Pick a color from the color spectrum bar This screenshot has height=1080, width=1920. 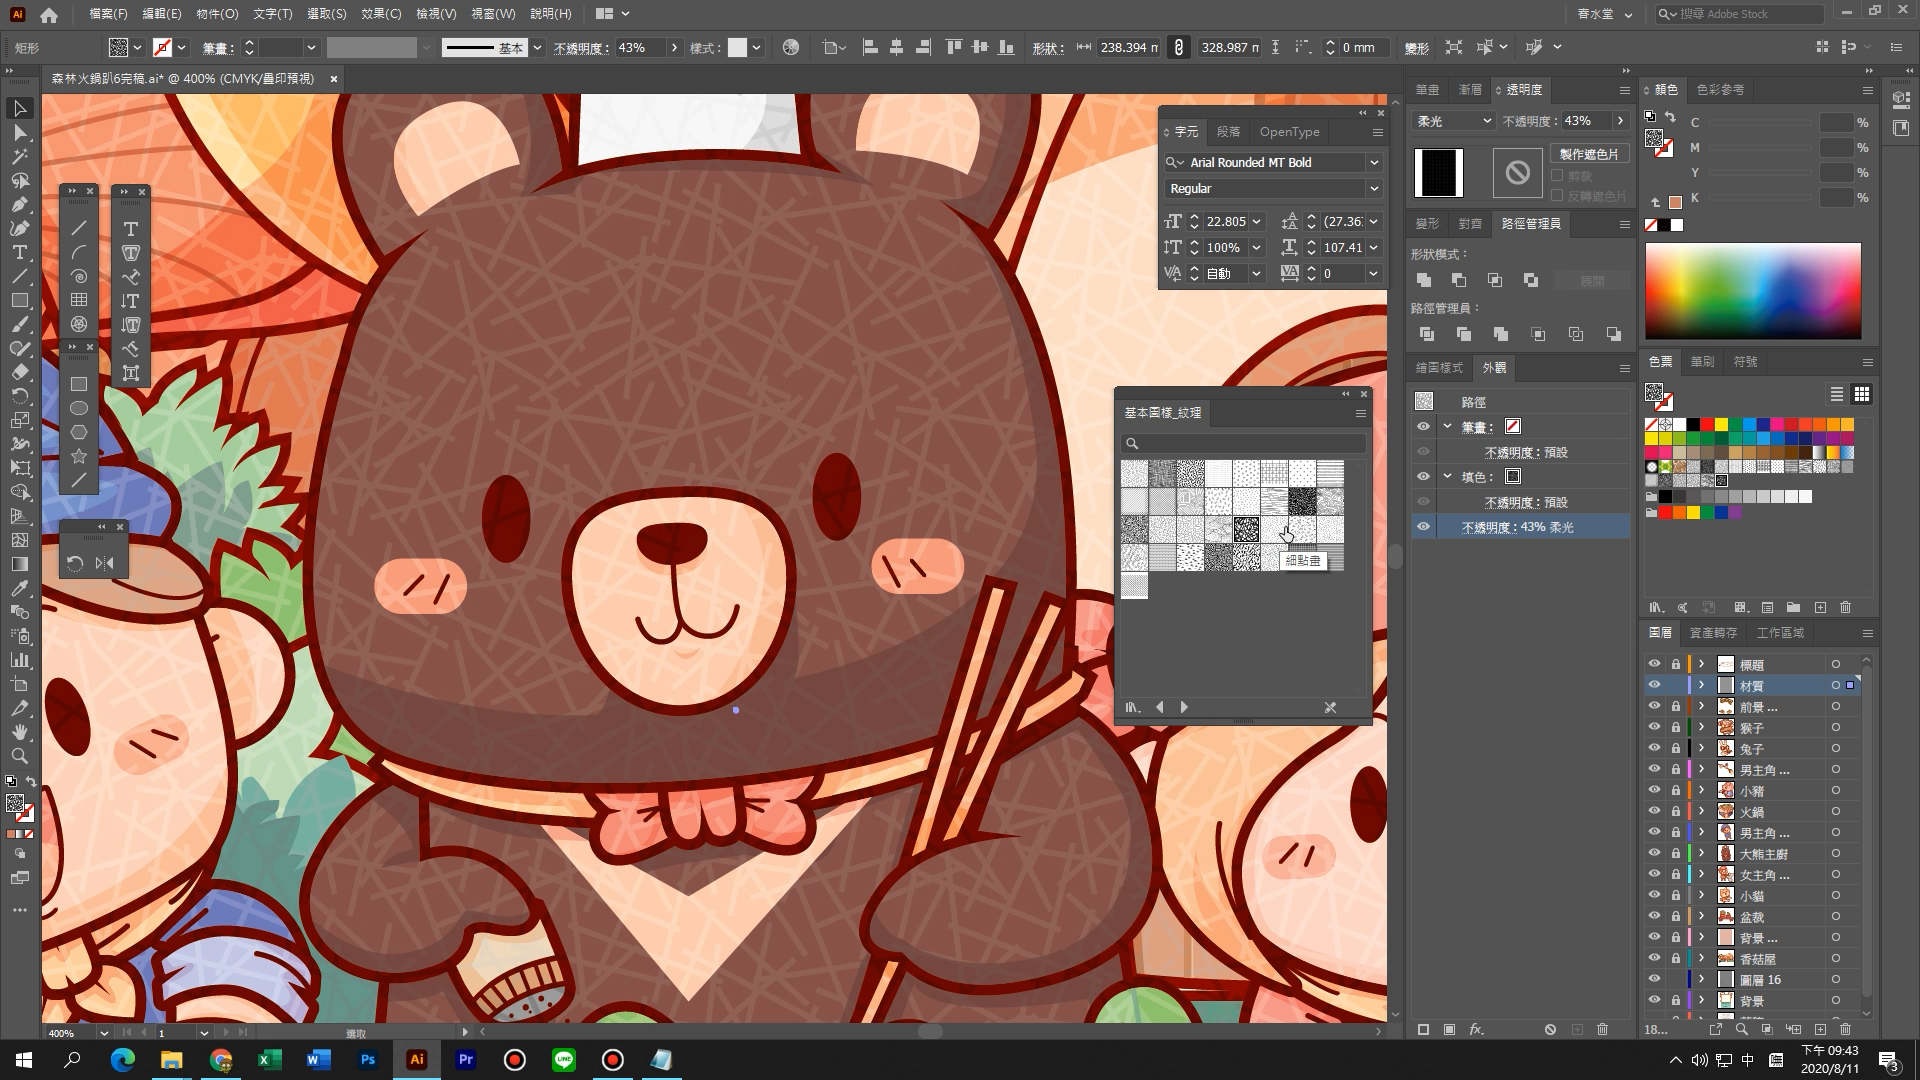pos(1752,290)
